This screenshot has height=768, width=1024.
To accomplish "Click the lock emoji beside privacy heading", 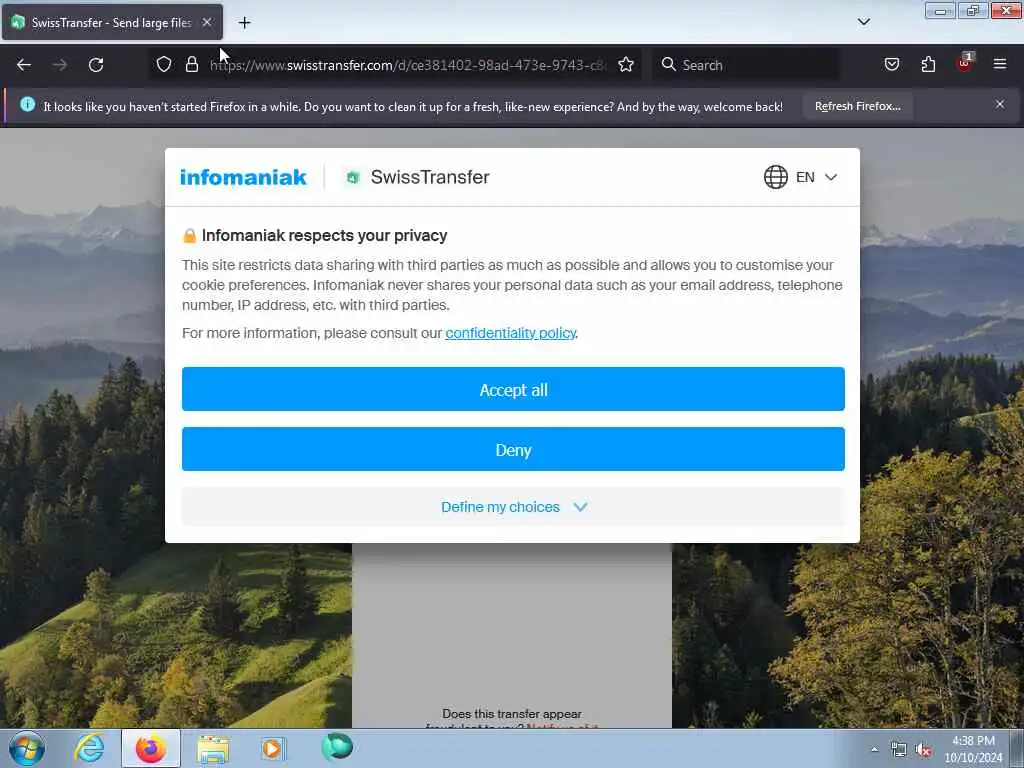I will [x=189, y=236].
